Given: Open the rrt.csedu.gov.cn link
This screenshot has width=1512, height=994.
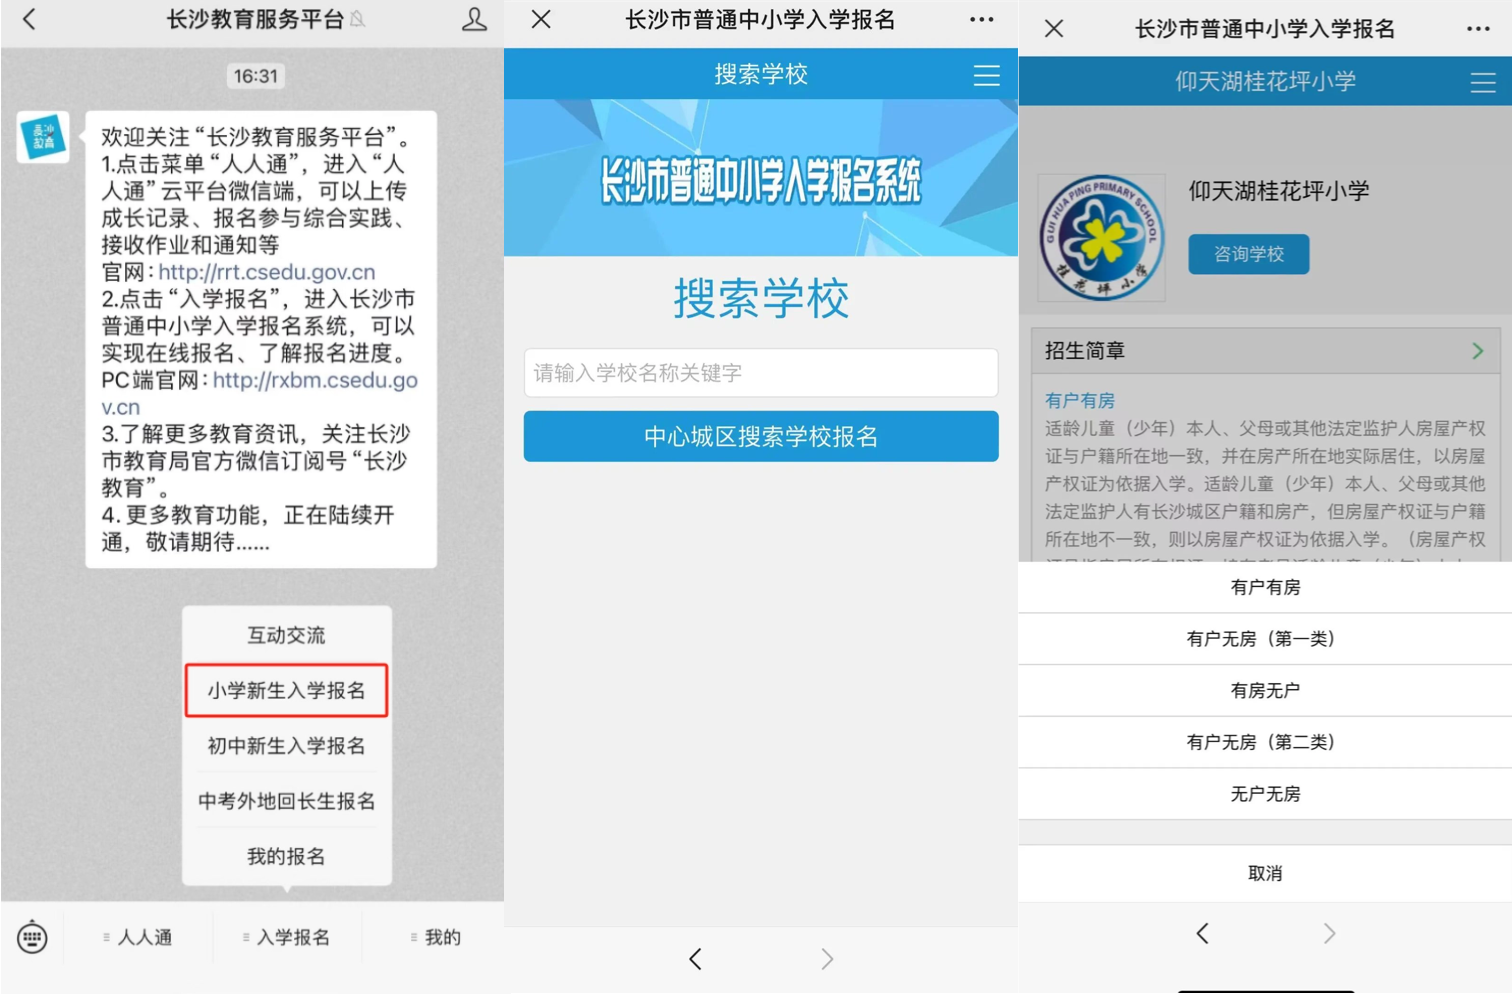Looking at the screenshot, I should 267,272.
